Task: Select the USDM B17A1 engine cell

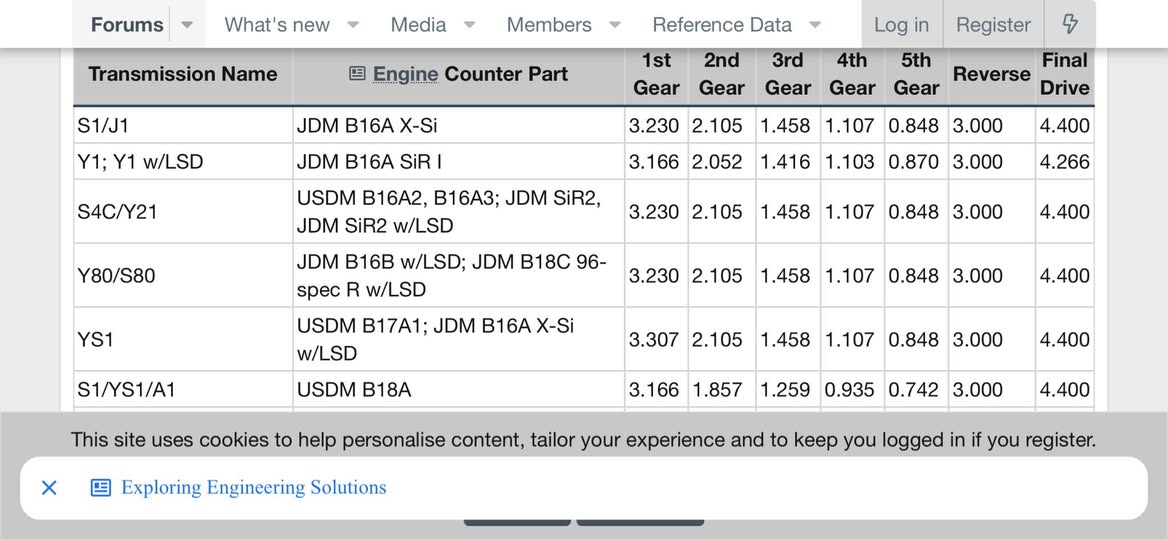Action: tap(459, 340)
